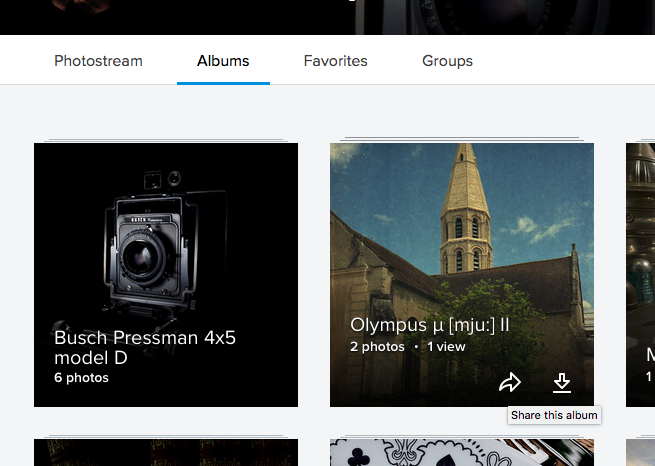This screenshot has height=466, width=655.
Task: Click the '1 view' text on Olympus album
Action: [446, 347]
